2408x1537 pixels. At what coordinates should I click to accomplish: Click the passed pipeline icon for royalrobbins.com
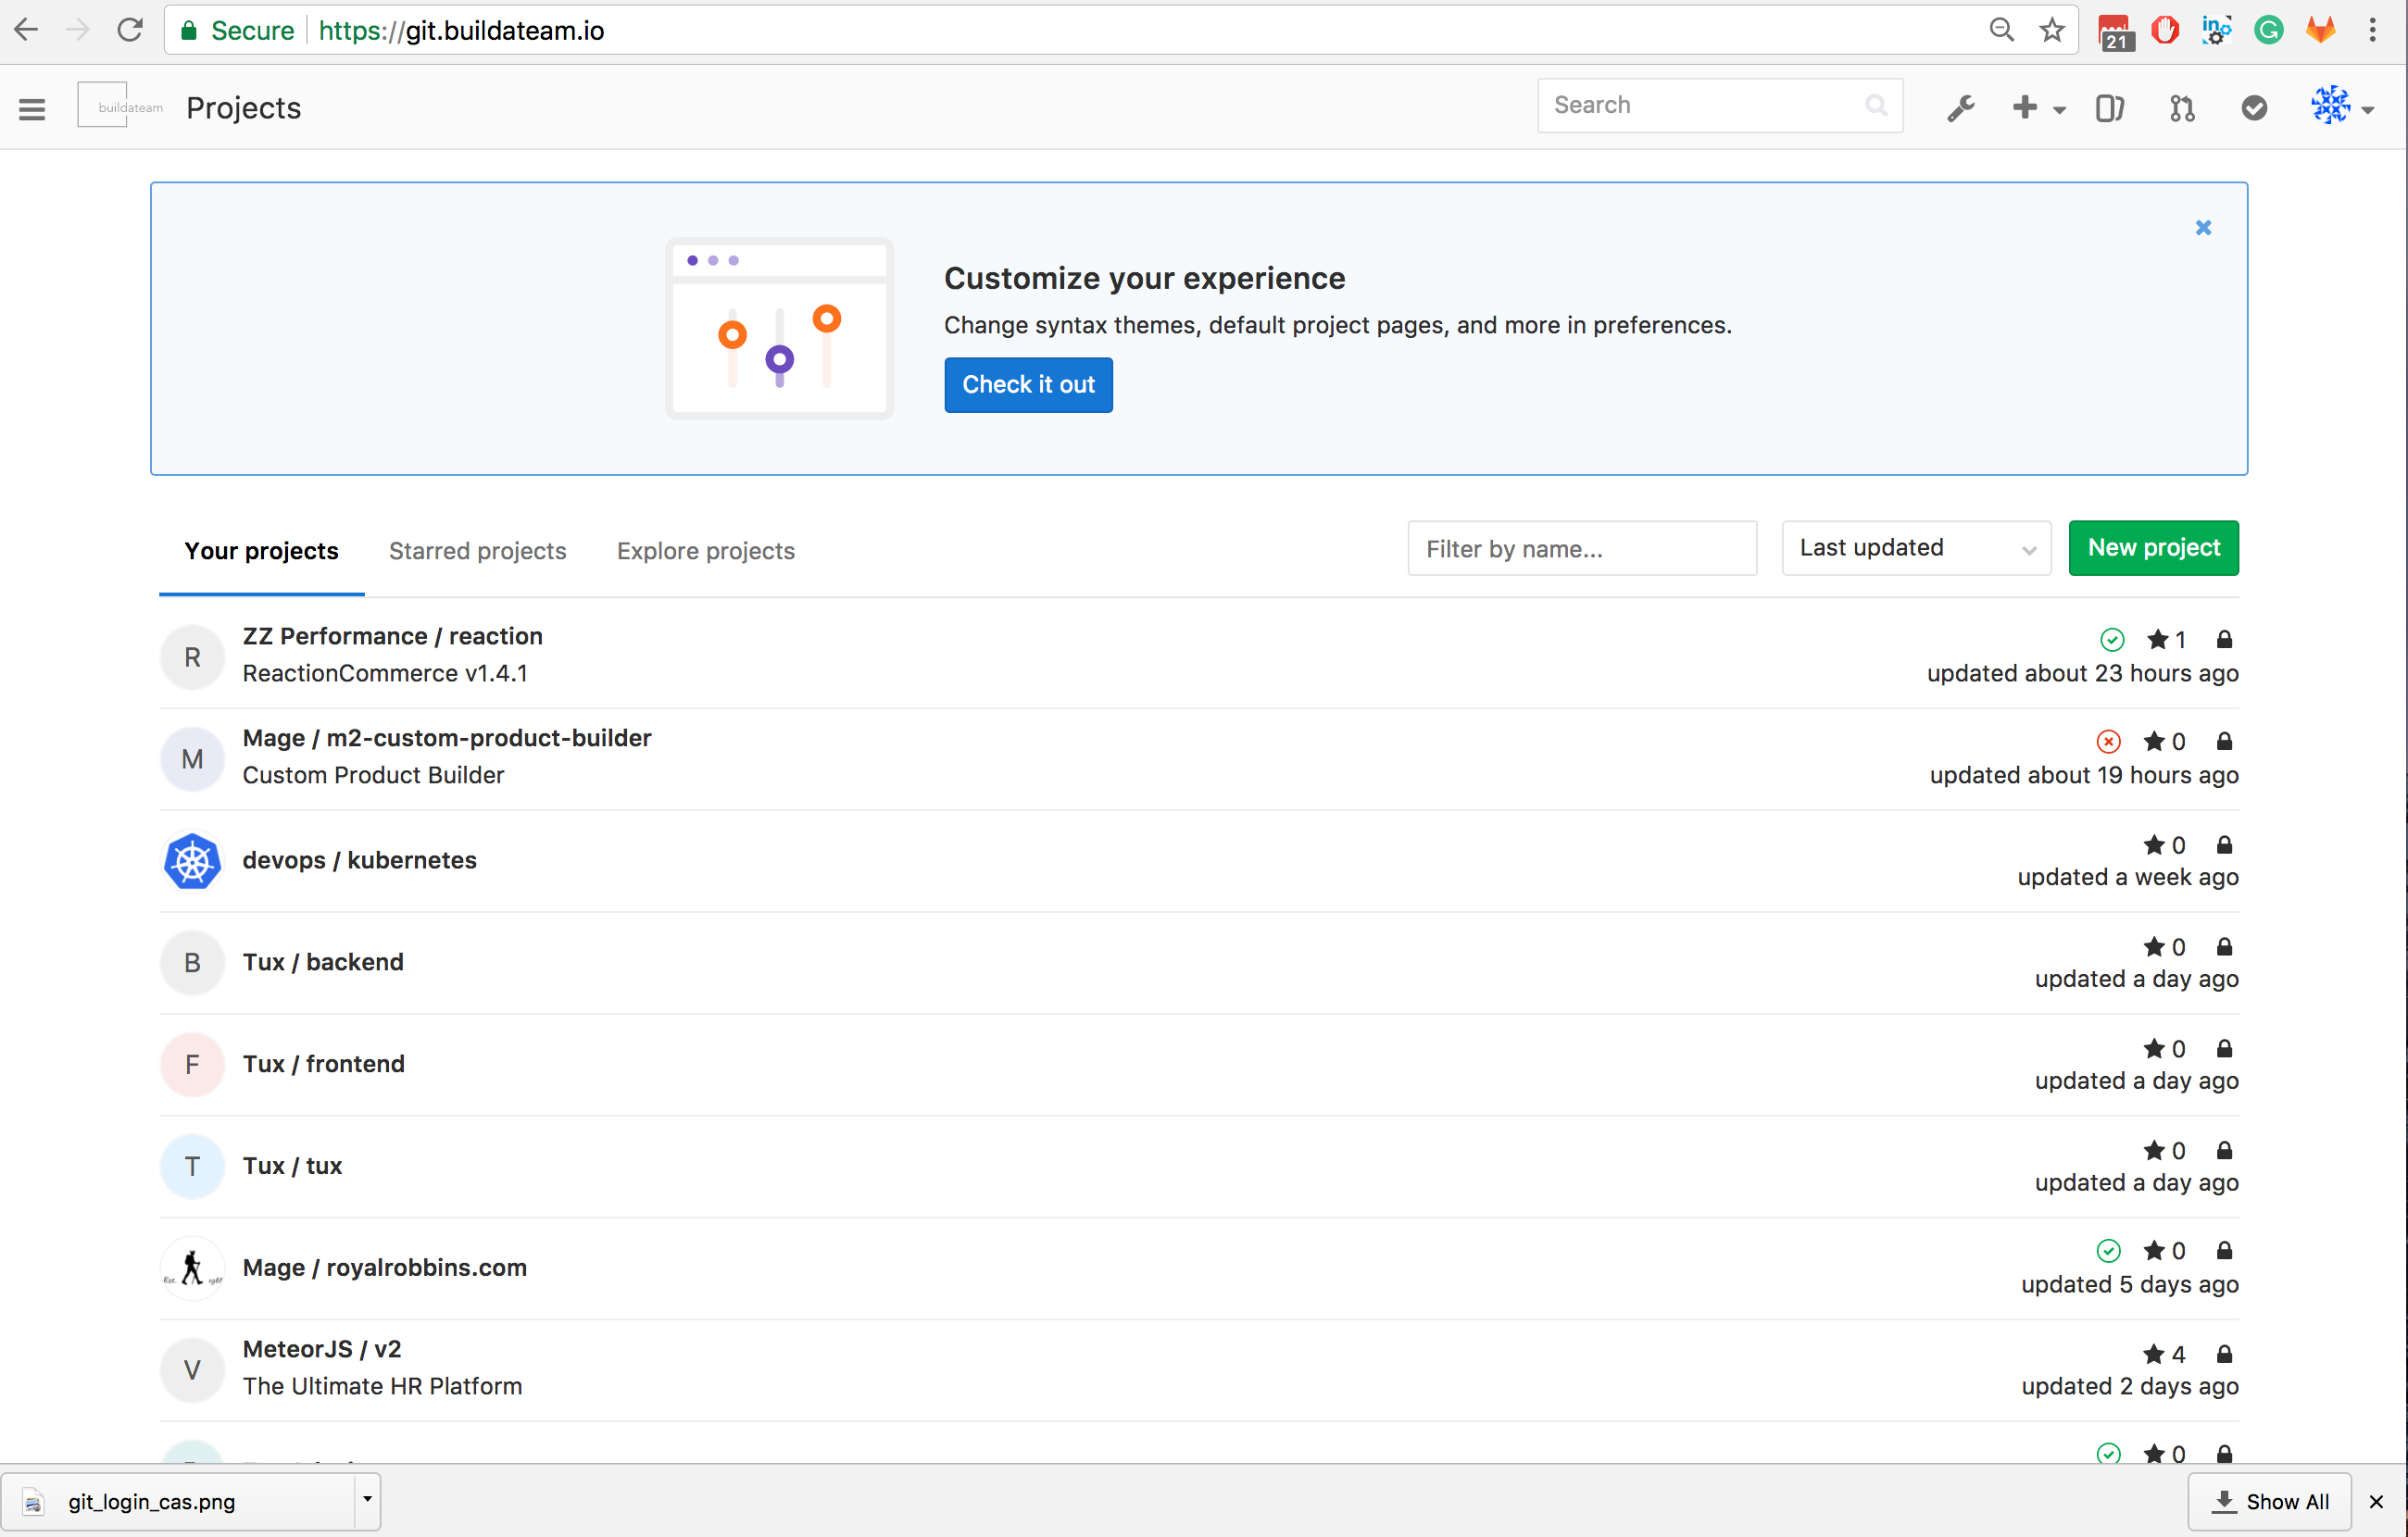point(2109,1251)
